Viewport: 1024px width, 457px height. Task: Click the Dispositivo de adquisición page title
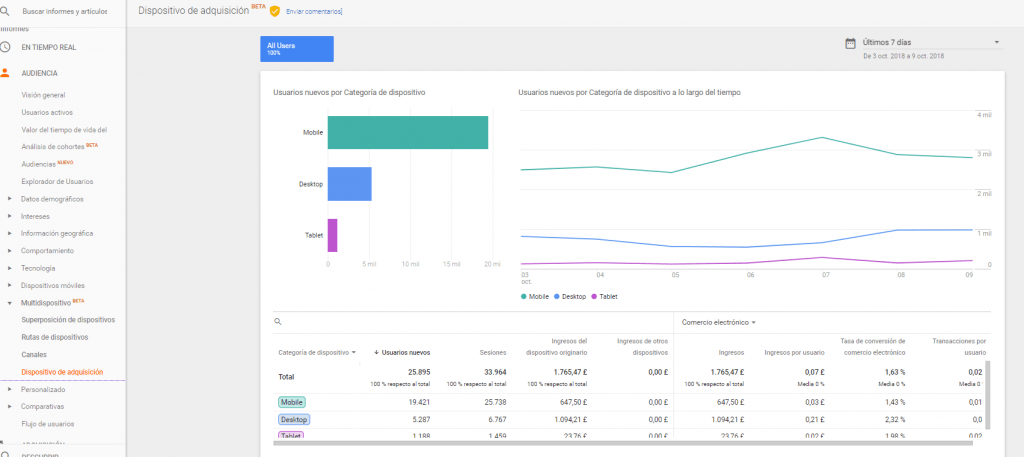click(193, 10)
